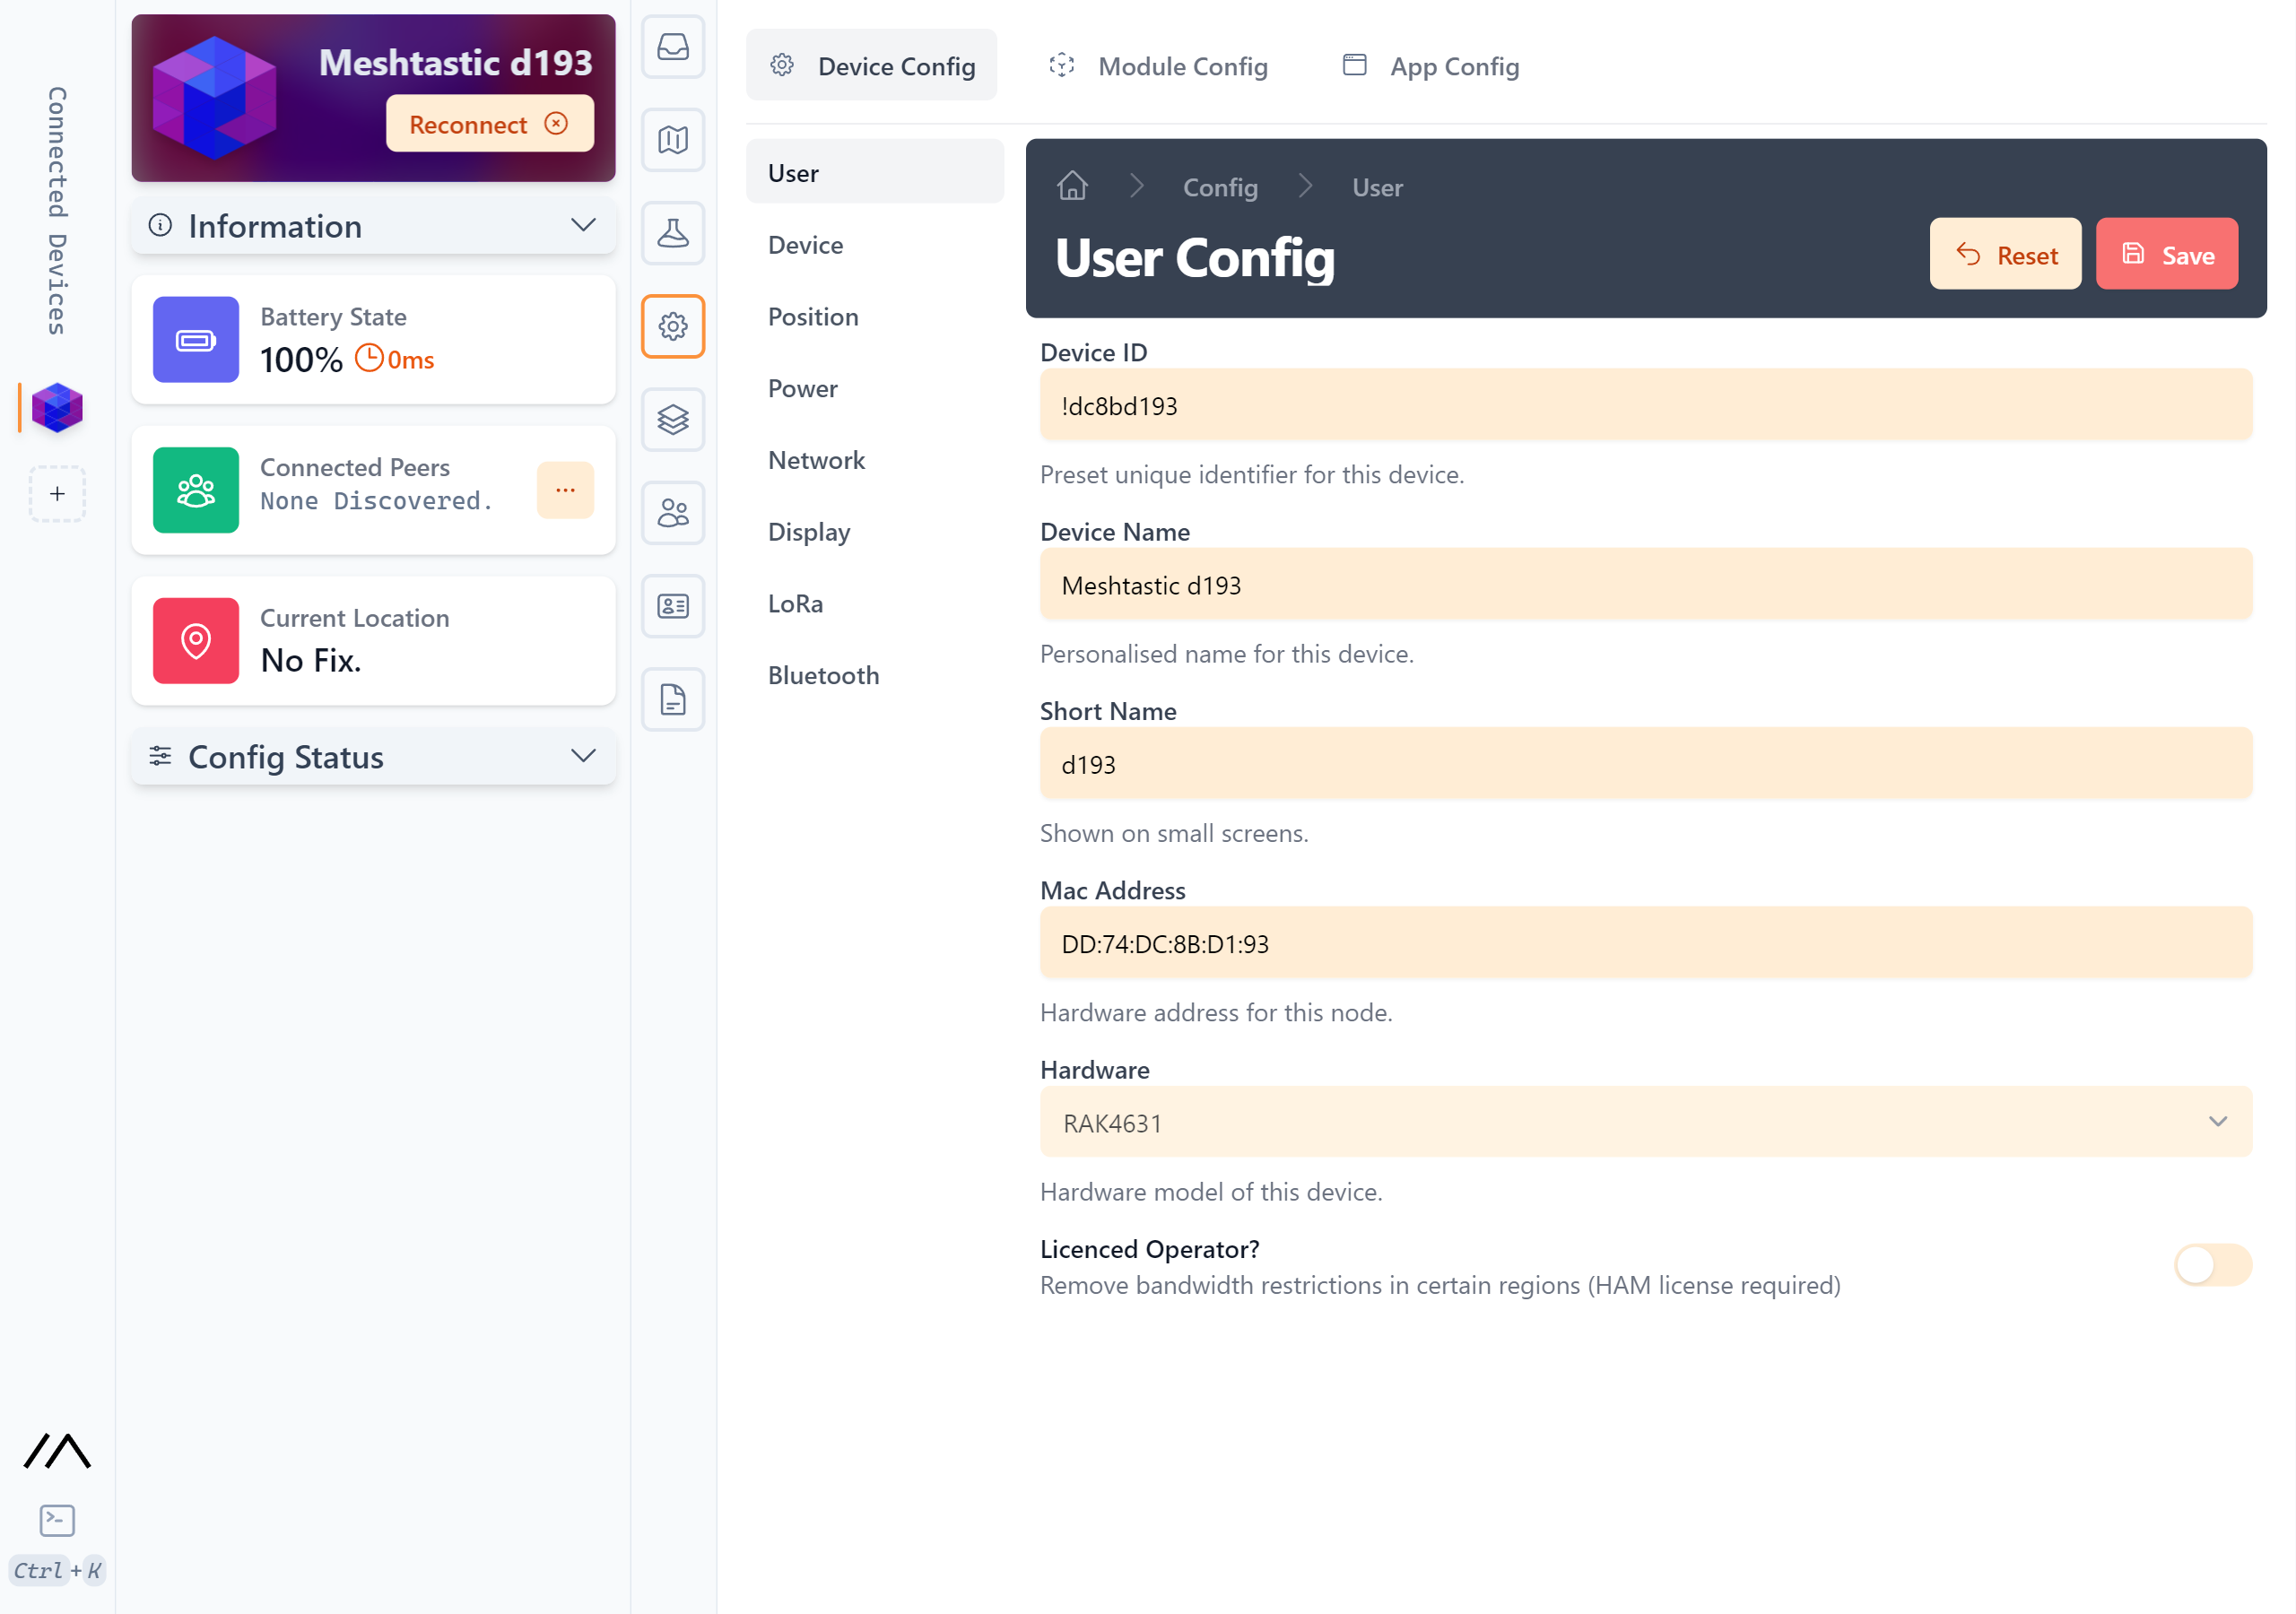Click the Save button
Viewport: 2296px width, 1614px height.
pos(2166,255)
